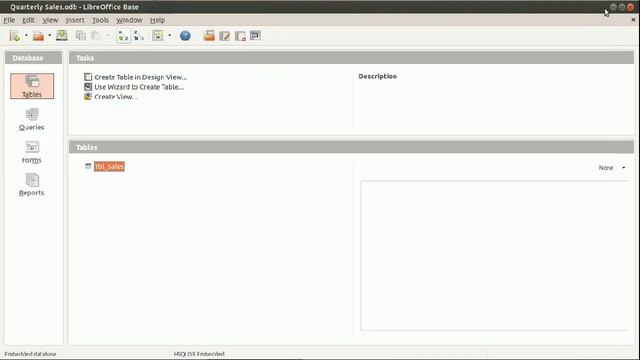Close the LibreOffice Base window
The image size is (640, 360).
point(630,7)
